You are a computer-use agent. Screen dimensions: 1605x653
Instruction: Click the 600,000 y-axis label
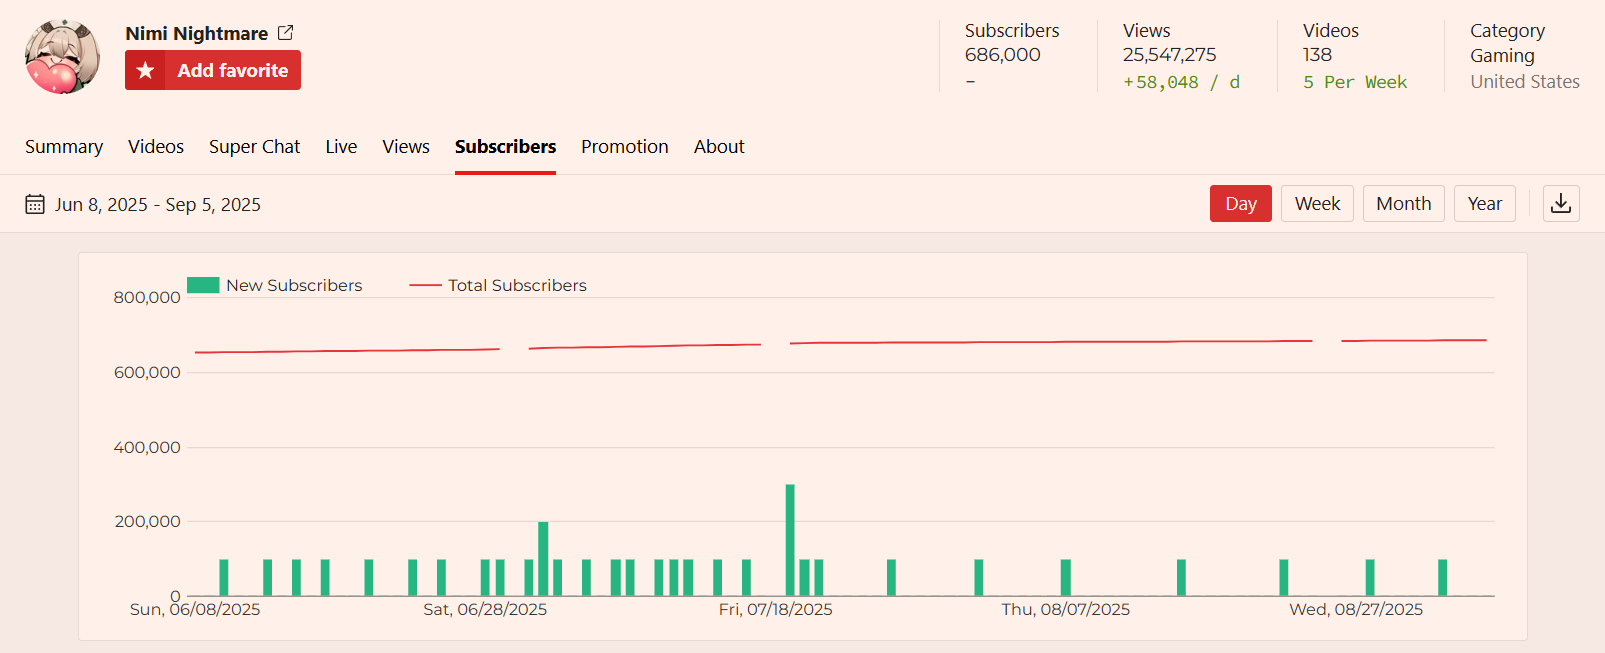[x=147, y=372]
